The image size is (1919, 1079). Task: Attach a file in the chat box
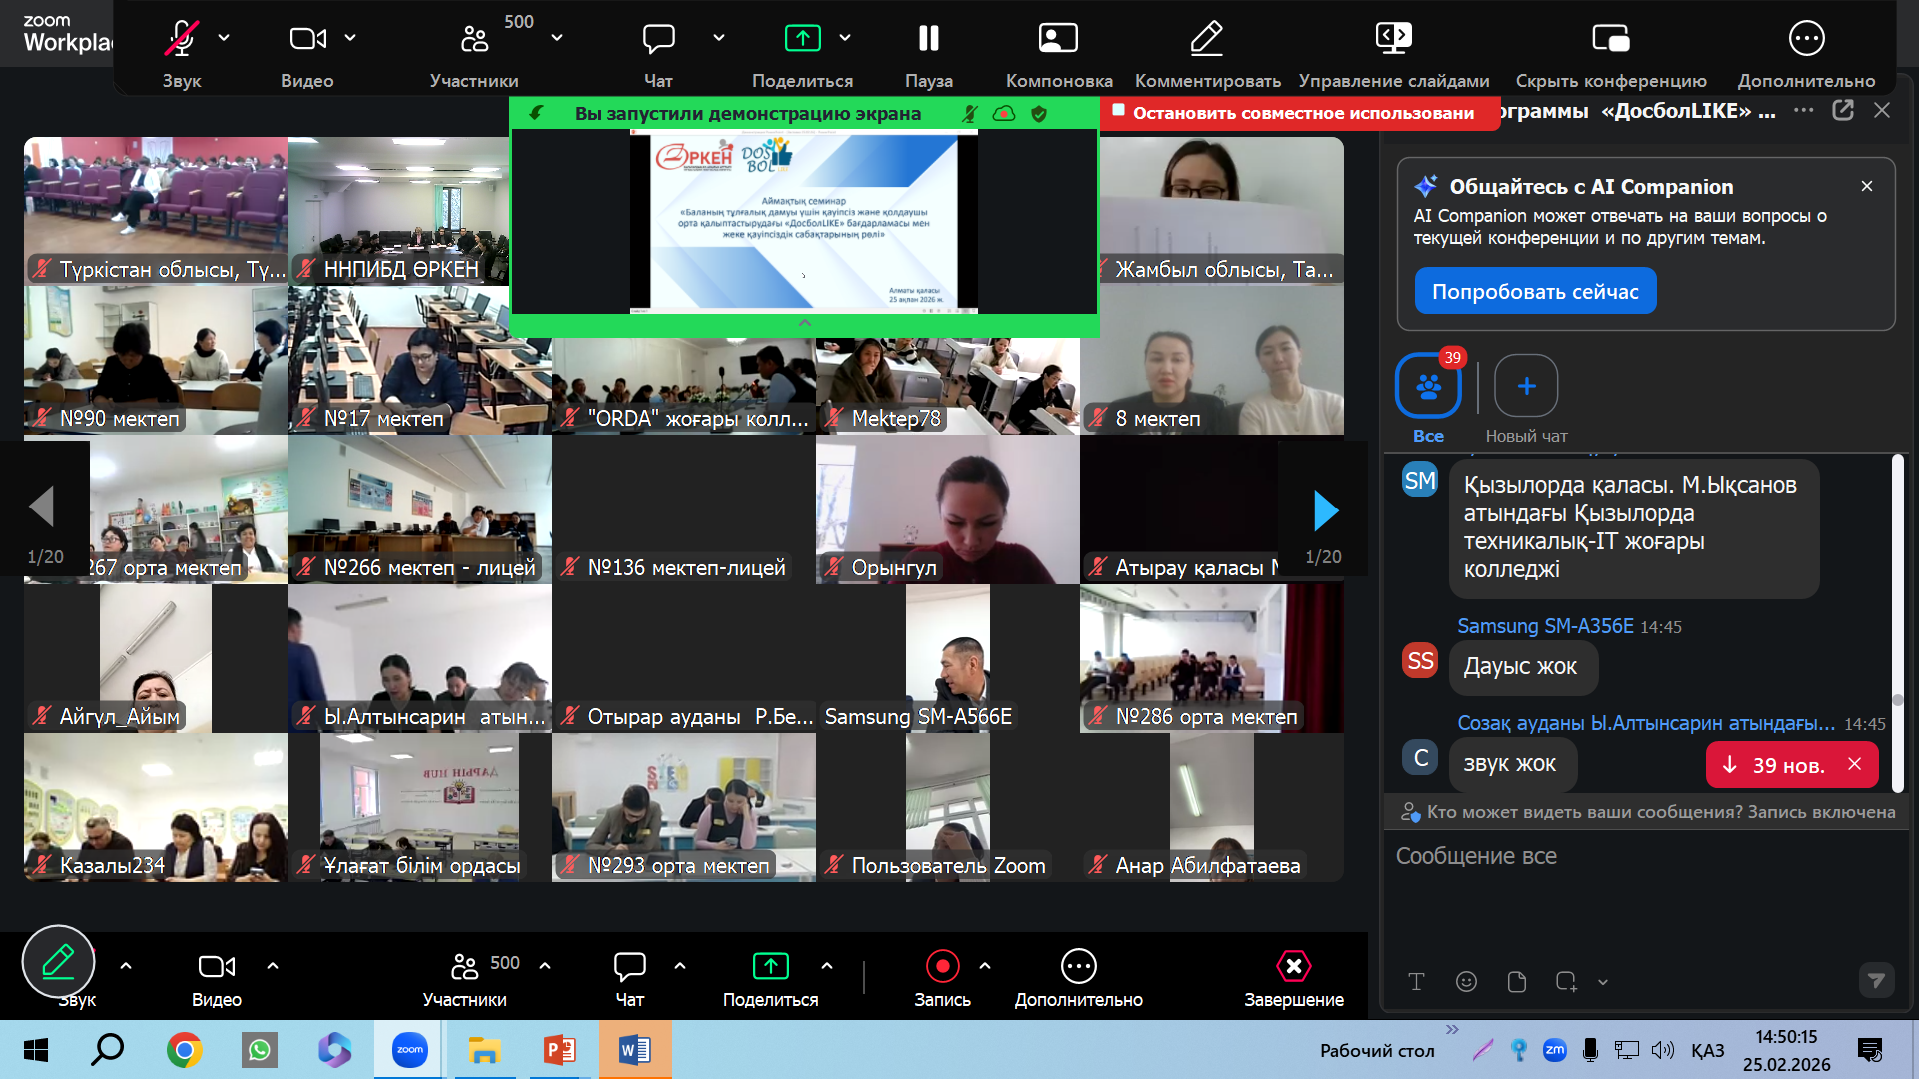pyautogui.click(x=1516, y=981)
